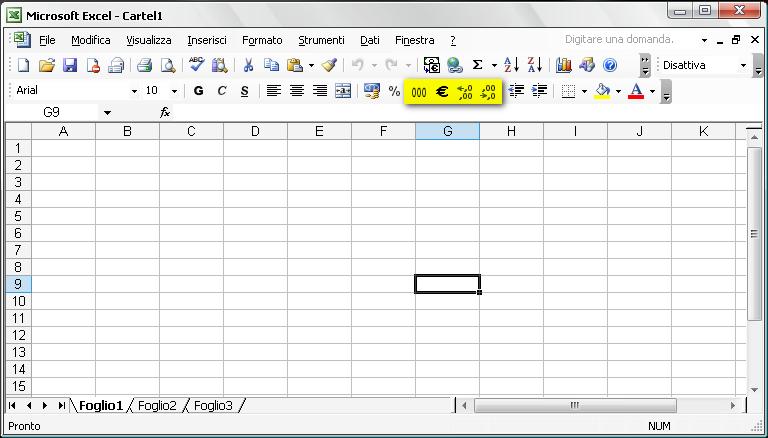Expand the Name Box dropdown arrow
The width and height of the screenshot is (768, 438).
point(107,113)
